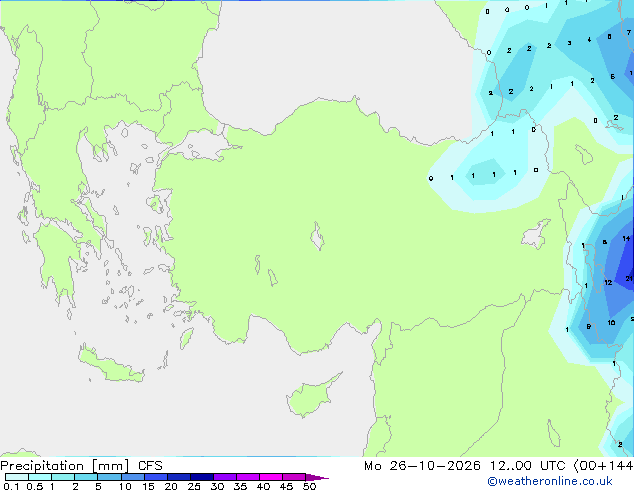Click the 25–30 mm legend color swatch

[202, 477]
